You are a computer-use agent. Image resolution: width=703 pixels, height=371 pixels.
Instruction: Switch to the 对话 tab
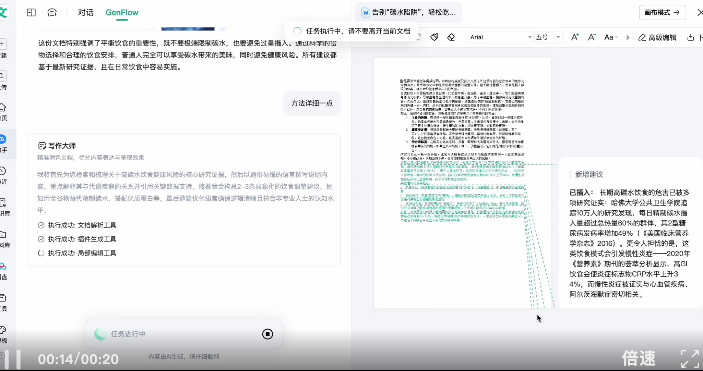[x=85, y=13]
